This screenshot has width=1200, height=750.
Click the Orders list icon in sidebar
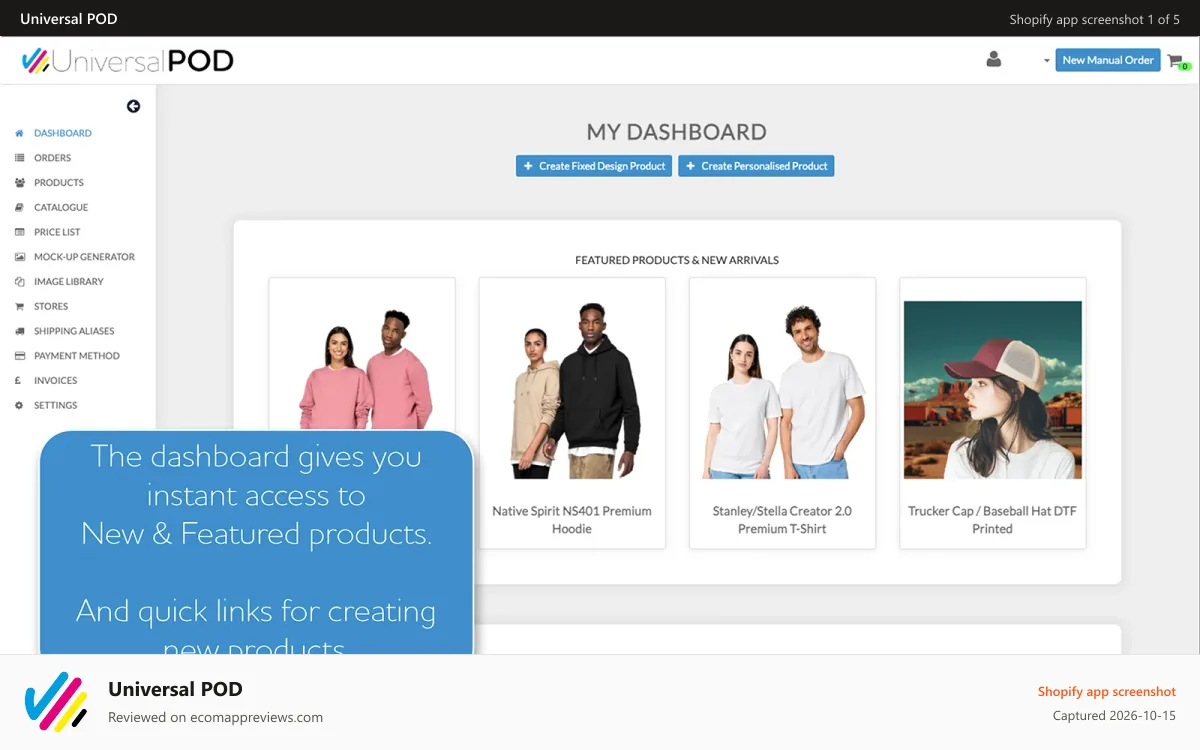point(19,158)
